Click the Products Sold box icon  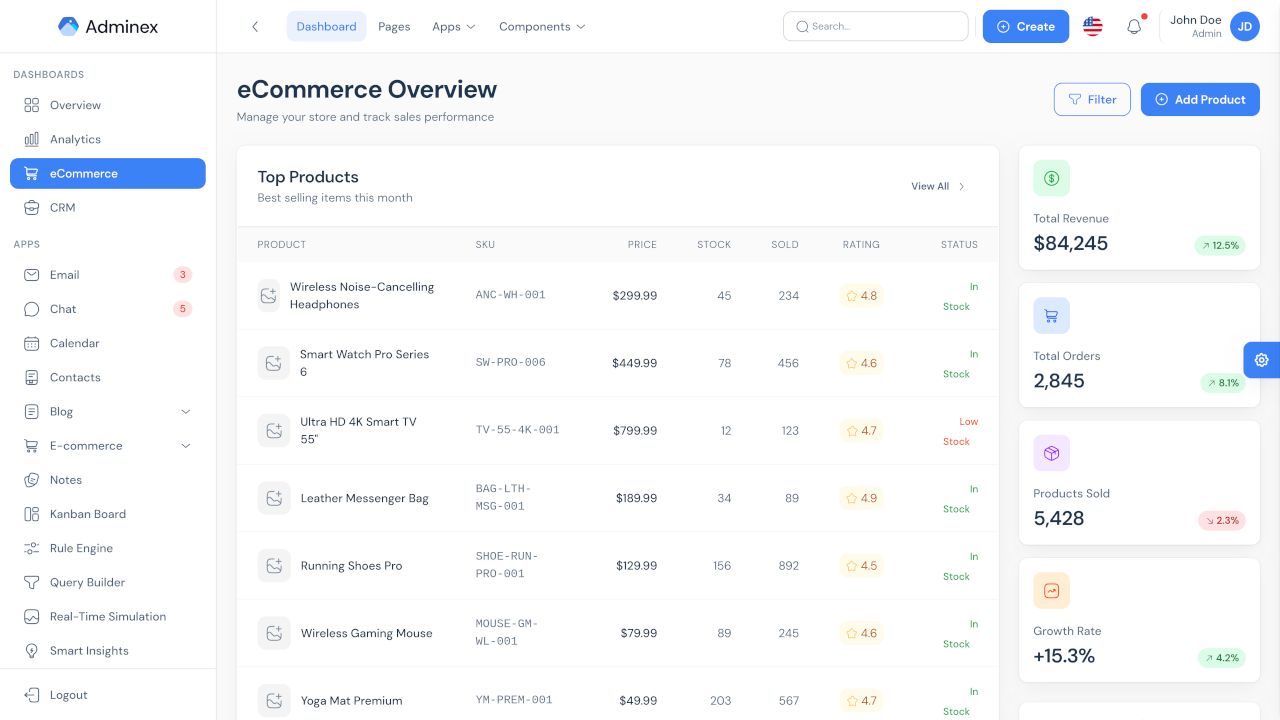point(1052,453)
